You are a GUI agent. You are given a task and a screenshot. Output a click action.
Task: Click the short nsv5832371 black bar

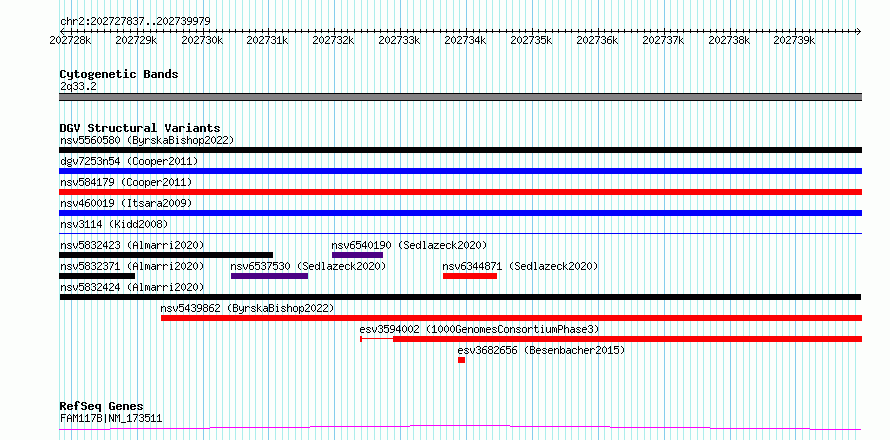(97, 276)
